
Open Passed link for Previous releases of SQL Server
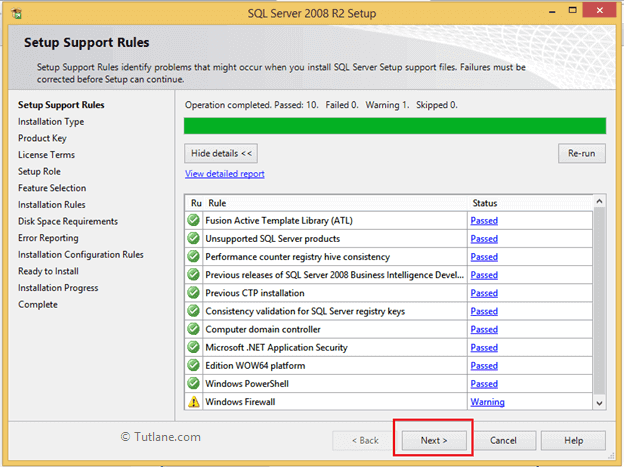pos(484,275)
